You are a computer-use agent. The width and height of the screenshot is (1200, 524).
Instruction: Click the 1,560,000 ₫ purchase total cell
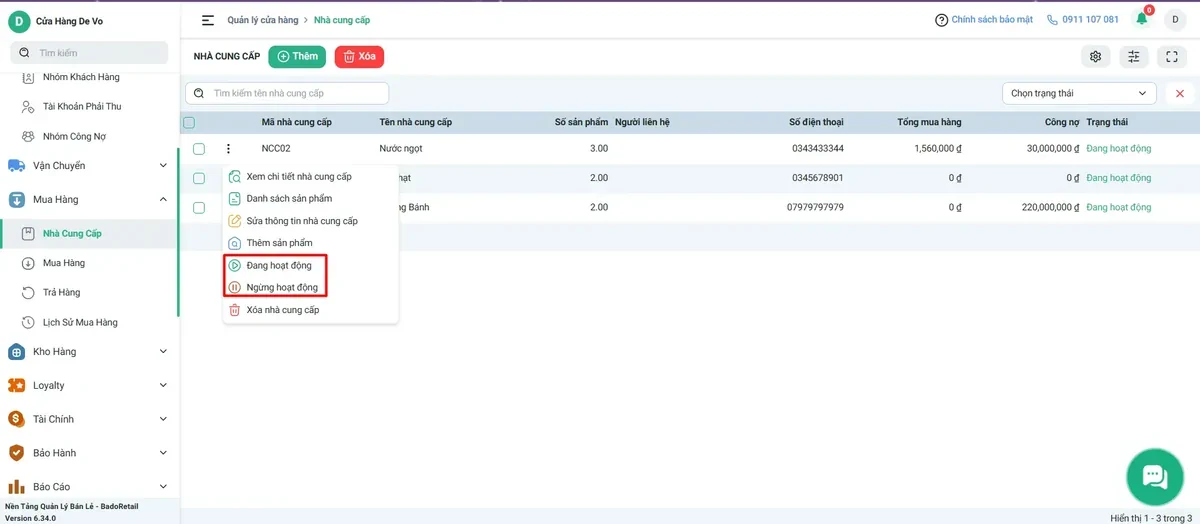pos(937,149)
